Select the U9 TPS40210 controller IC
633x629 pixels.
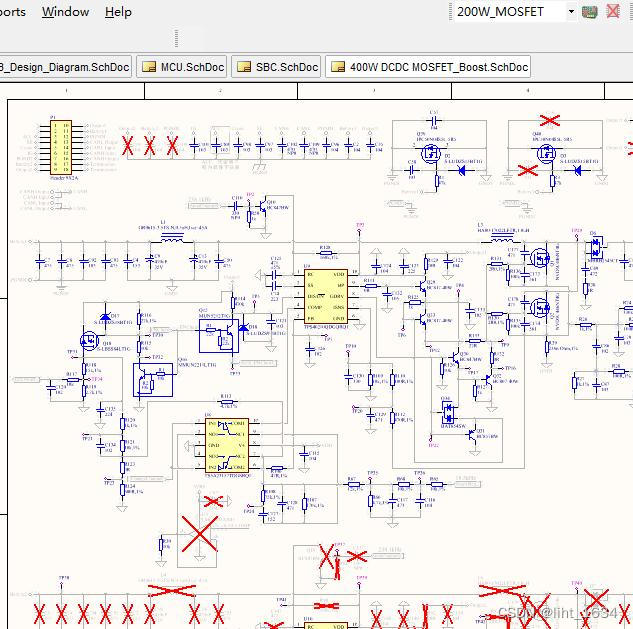[326, 296]
